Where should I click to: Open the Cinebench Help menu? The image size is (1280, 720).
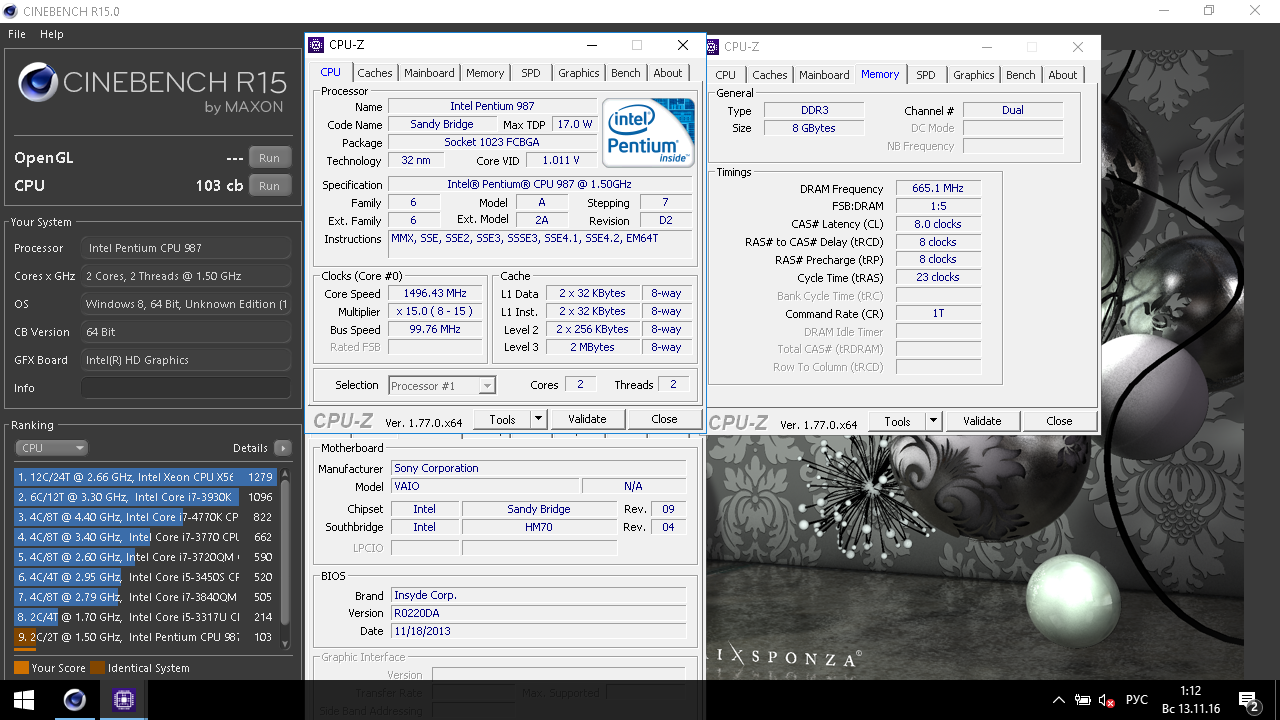pos(51,34)
